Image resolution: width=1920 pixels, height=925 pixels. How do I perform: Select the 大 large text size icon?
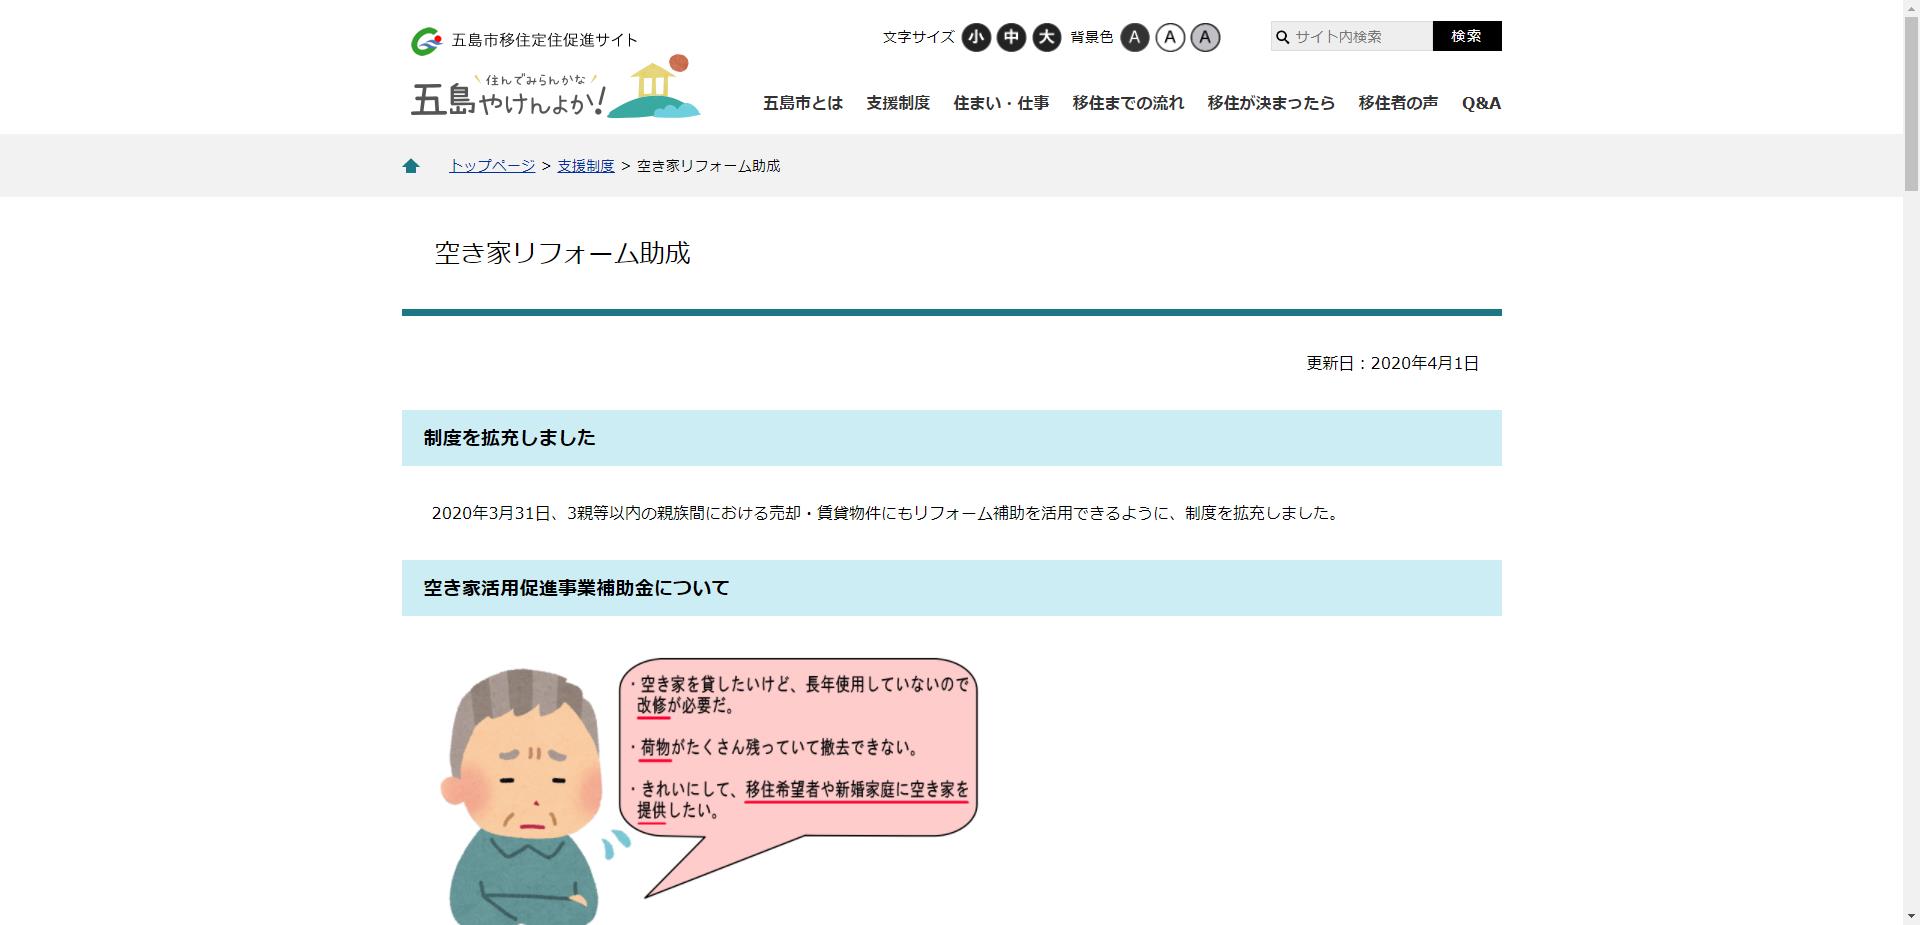point(1047,36)
